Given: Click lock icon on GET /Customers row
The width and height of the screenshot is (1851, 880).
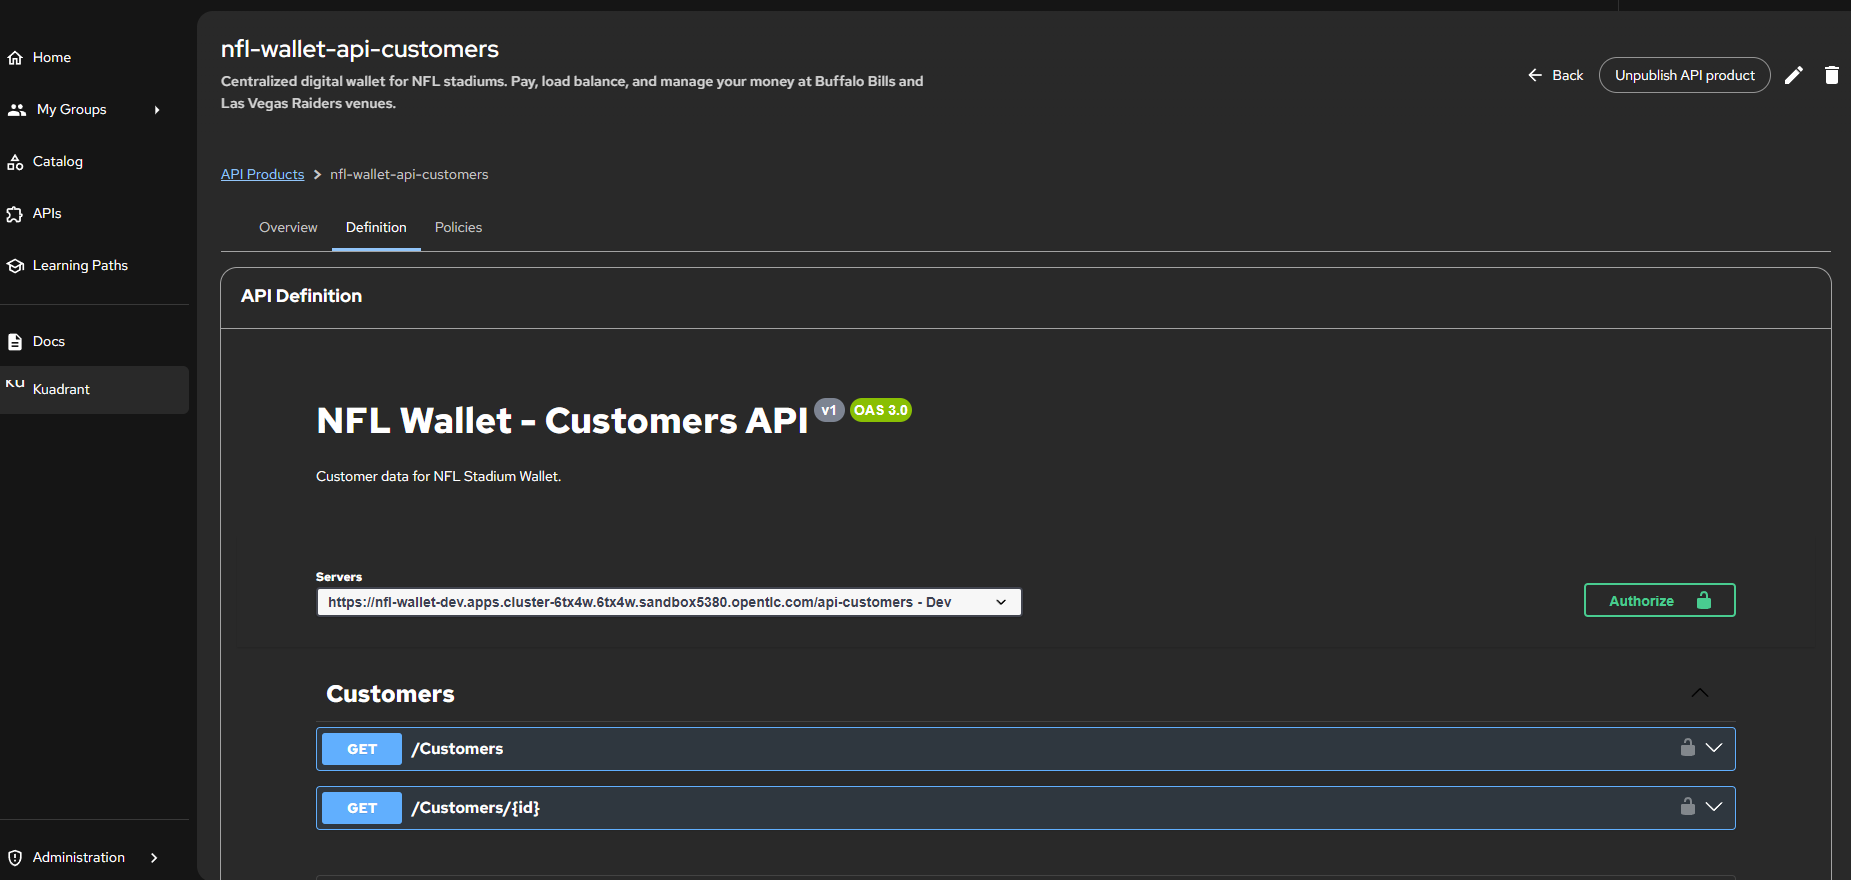Looking at the screenshot, I should pyautogui.click(x=1687, y=748).
